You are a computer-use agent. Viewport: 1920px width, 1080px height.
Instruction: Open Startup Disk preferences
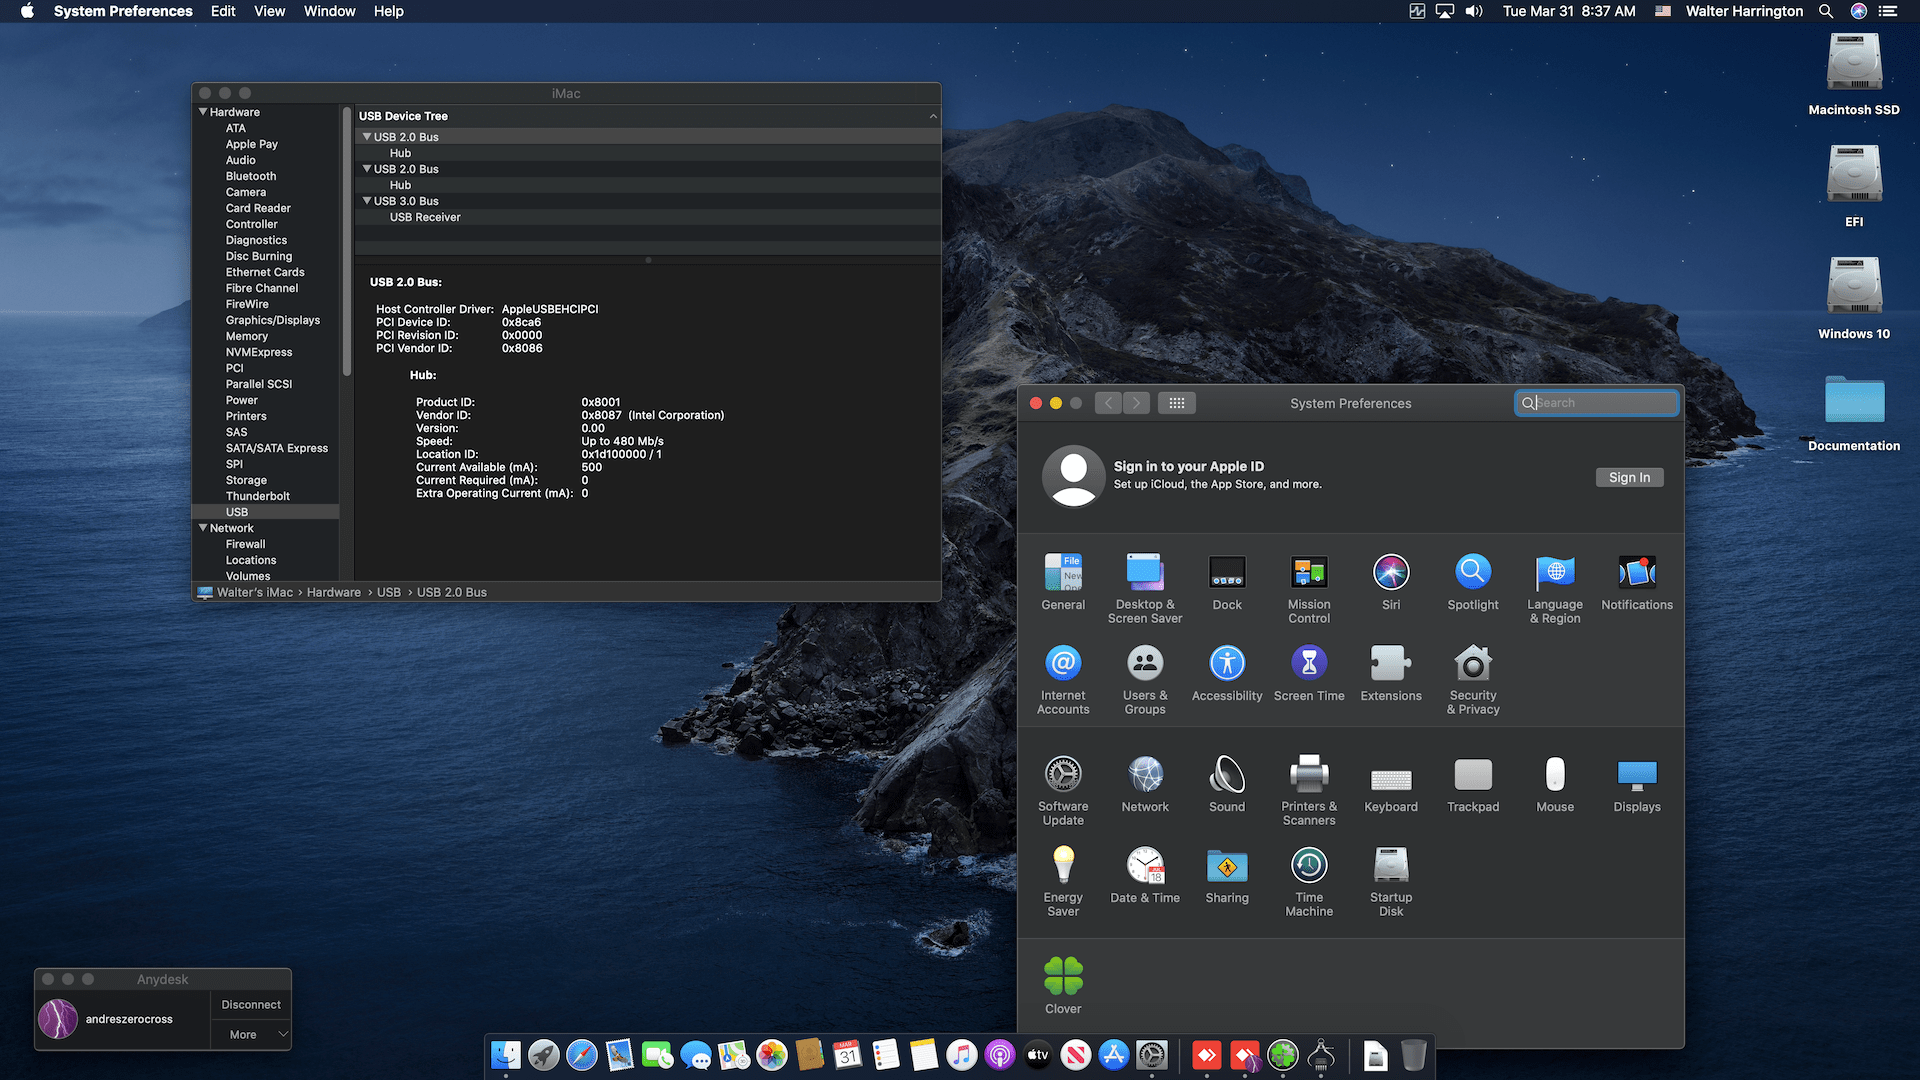tap(1391, 881)
